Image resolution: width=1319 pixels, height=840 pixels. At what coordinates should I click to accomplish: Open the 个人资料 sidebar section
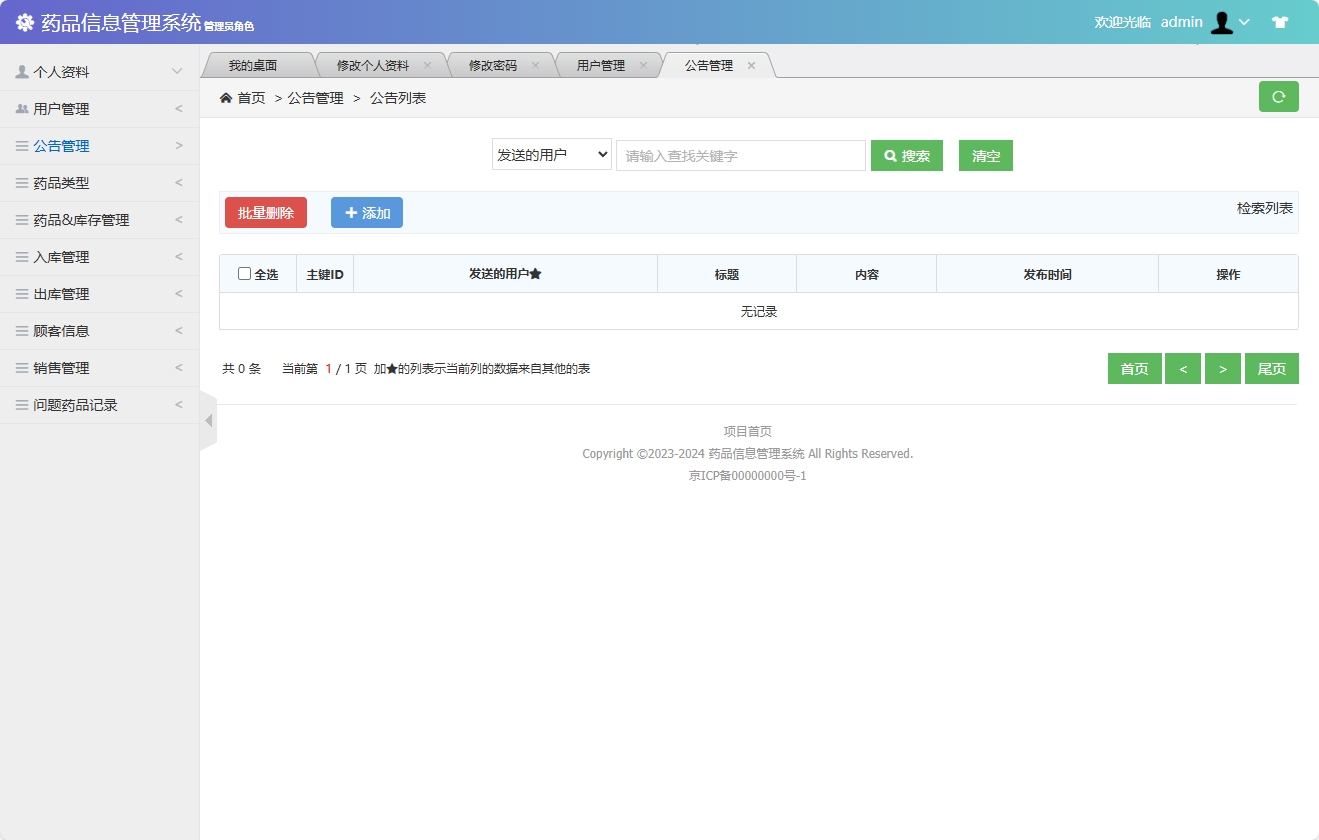tap(60, 70)
